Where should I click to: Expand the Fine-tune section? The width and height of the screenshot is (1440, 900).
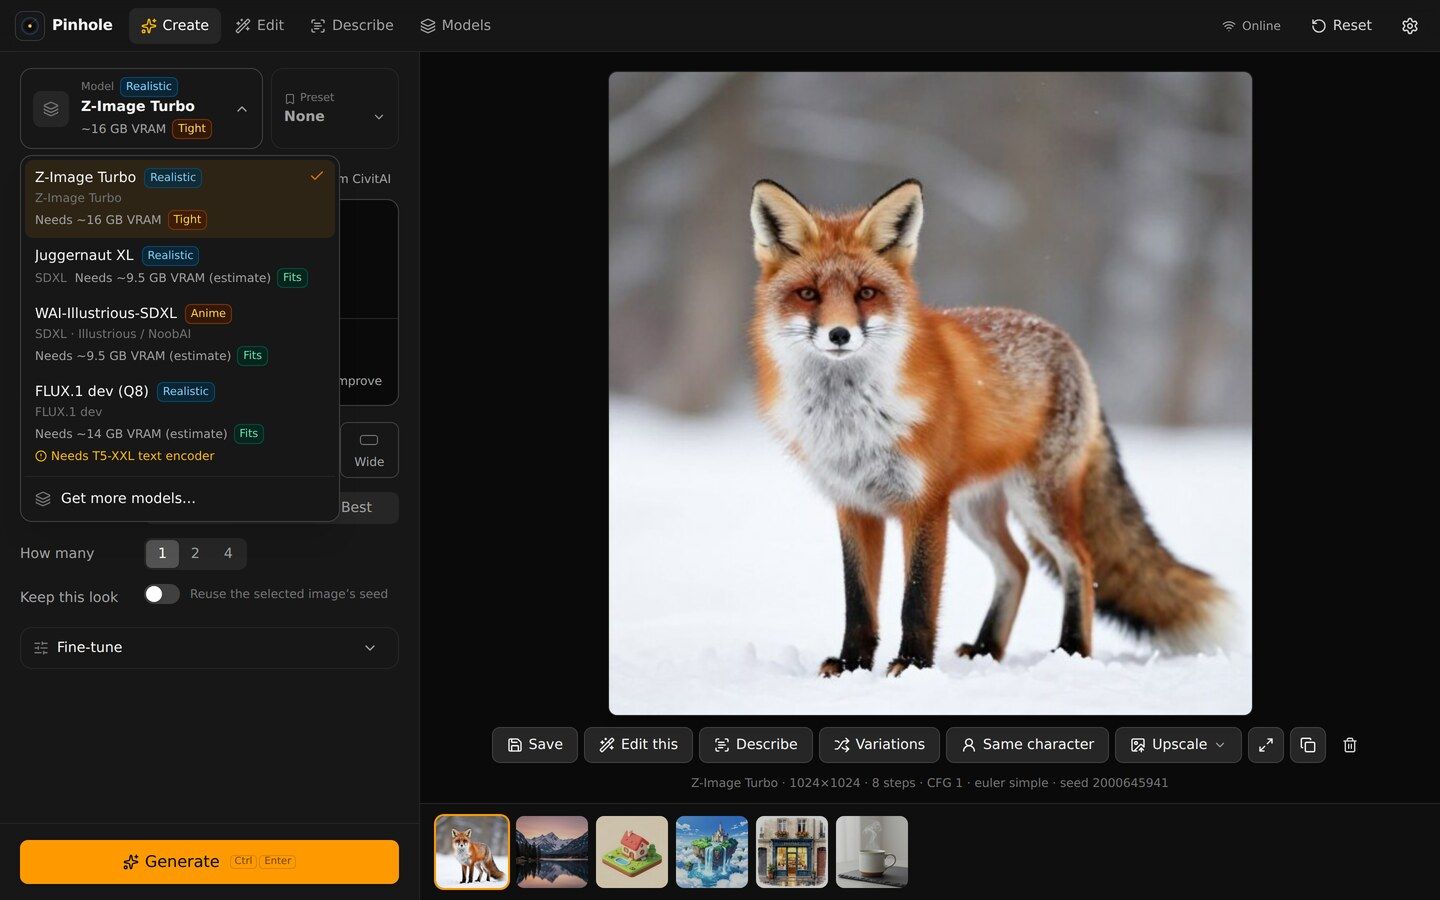point(209,648)
